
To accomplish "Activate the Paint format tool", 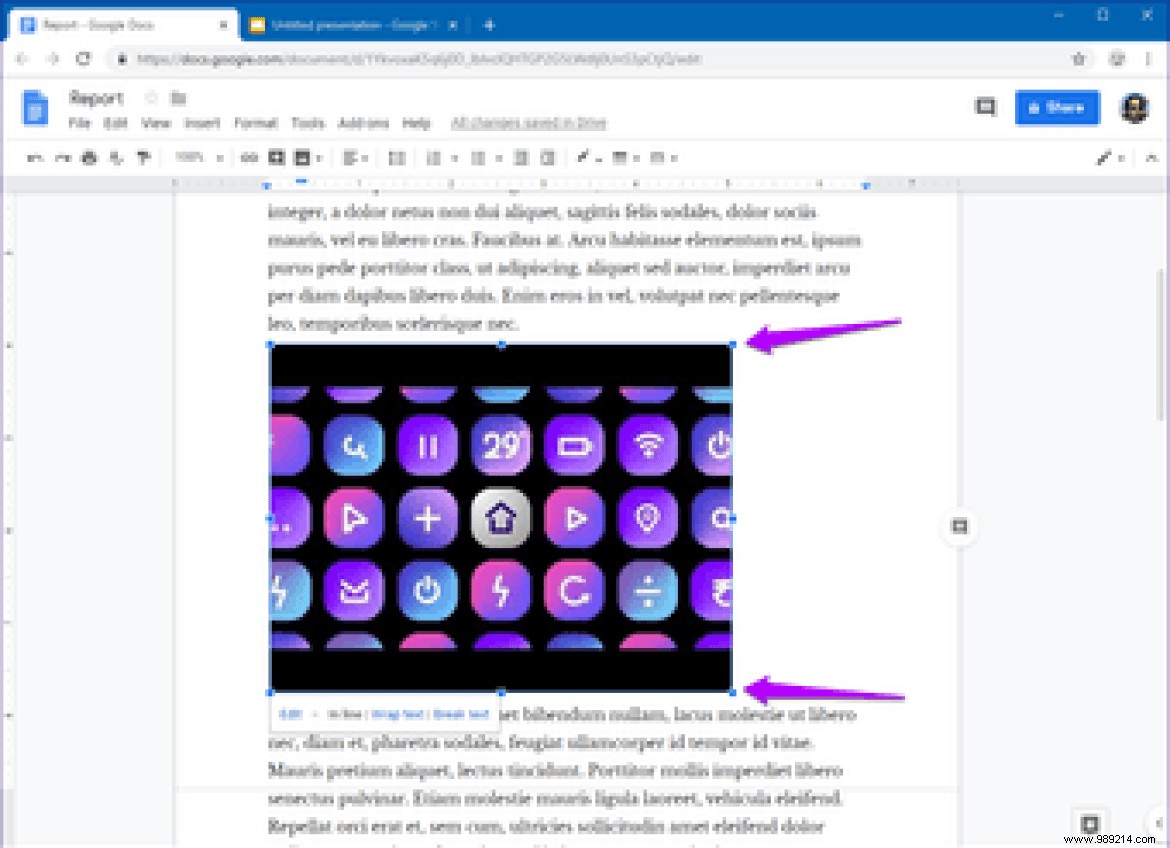I will pyautogui.click(x=144, y=158).
